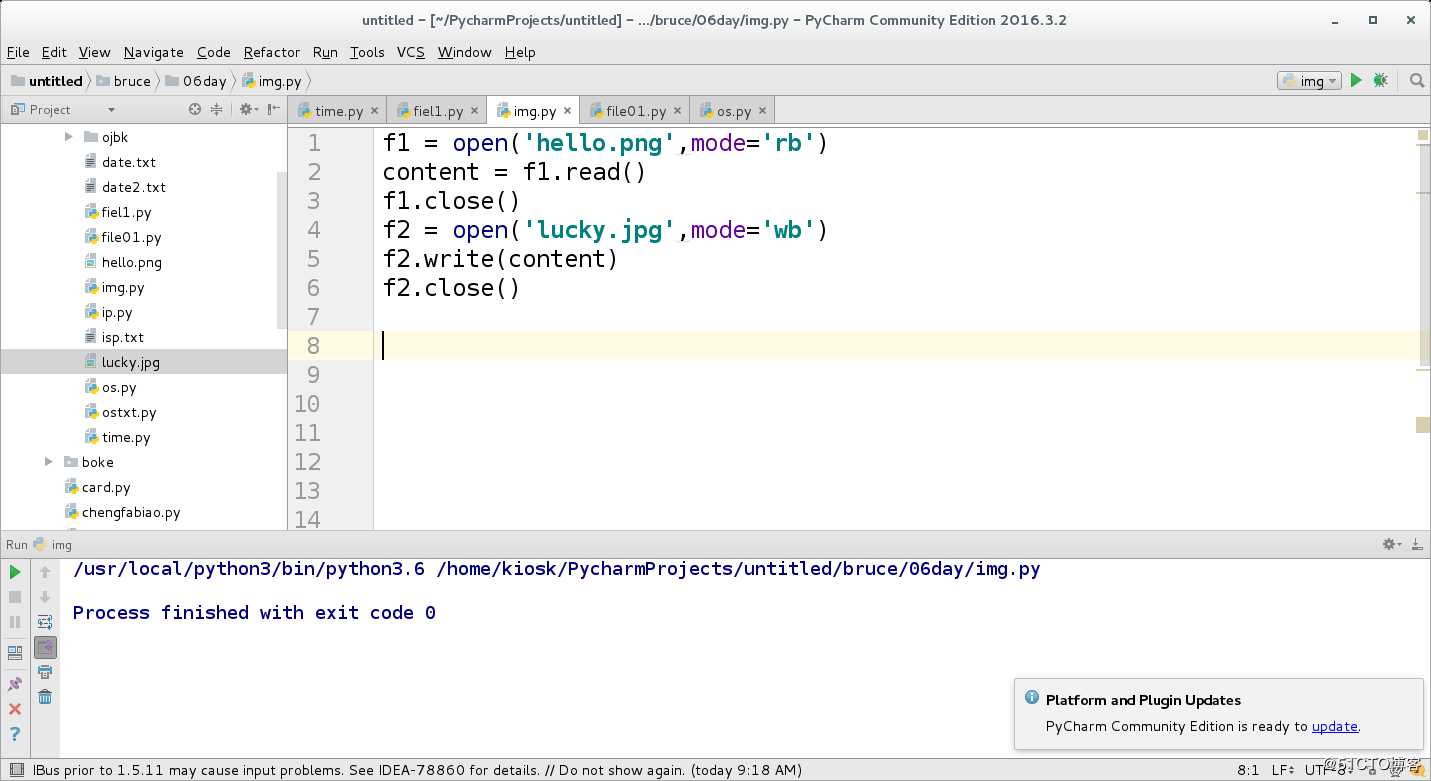Close the os.py editor tab

tap(762, 111)
